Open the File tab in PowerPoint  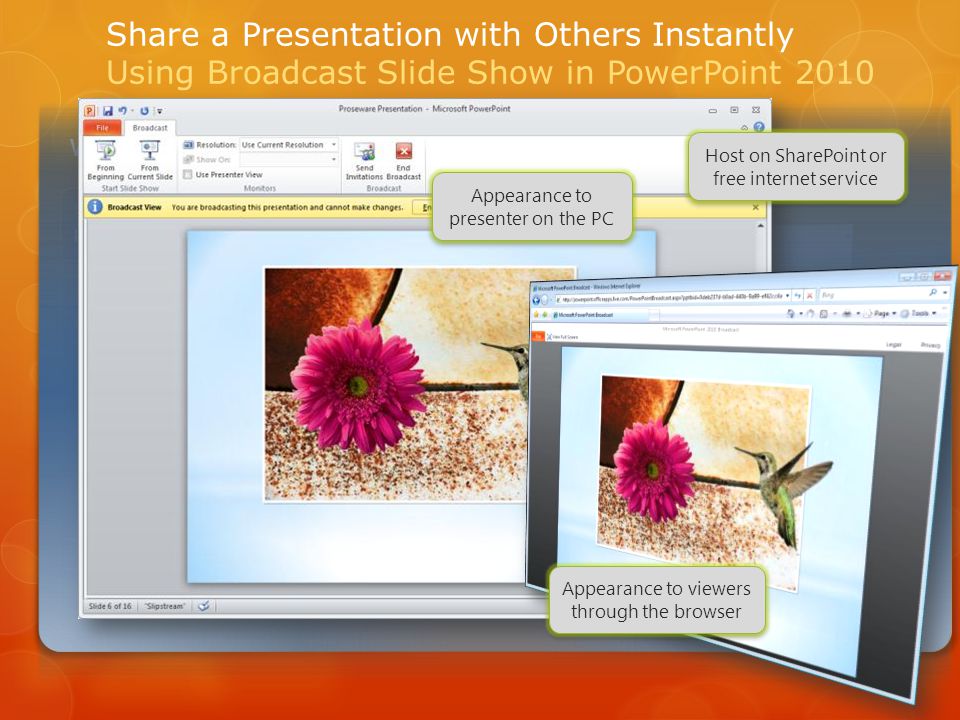(x=102, y=128)
